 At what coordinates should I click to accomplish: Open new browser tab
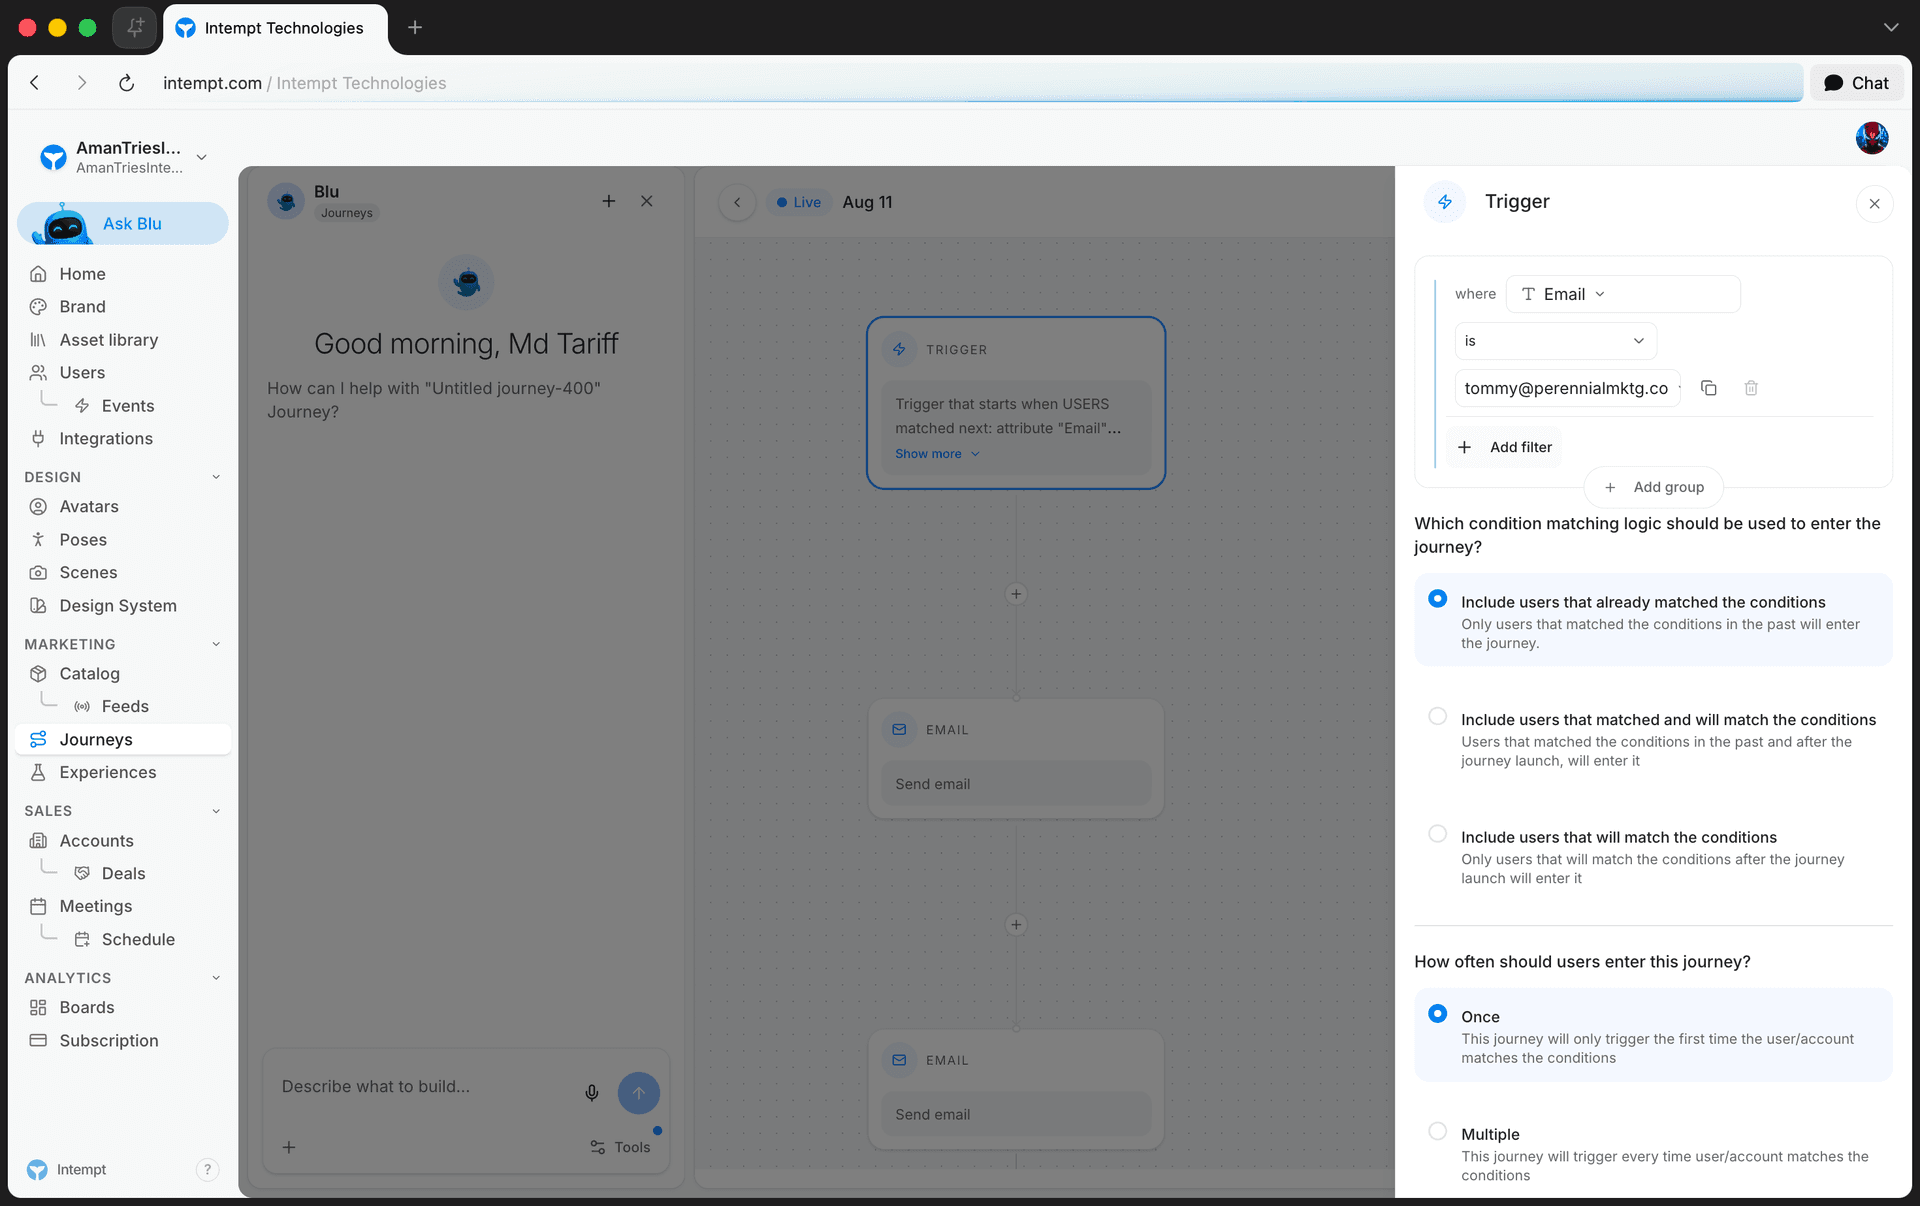click(x=415, y=27)
